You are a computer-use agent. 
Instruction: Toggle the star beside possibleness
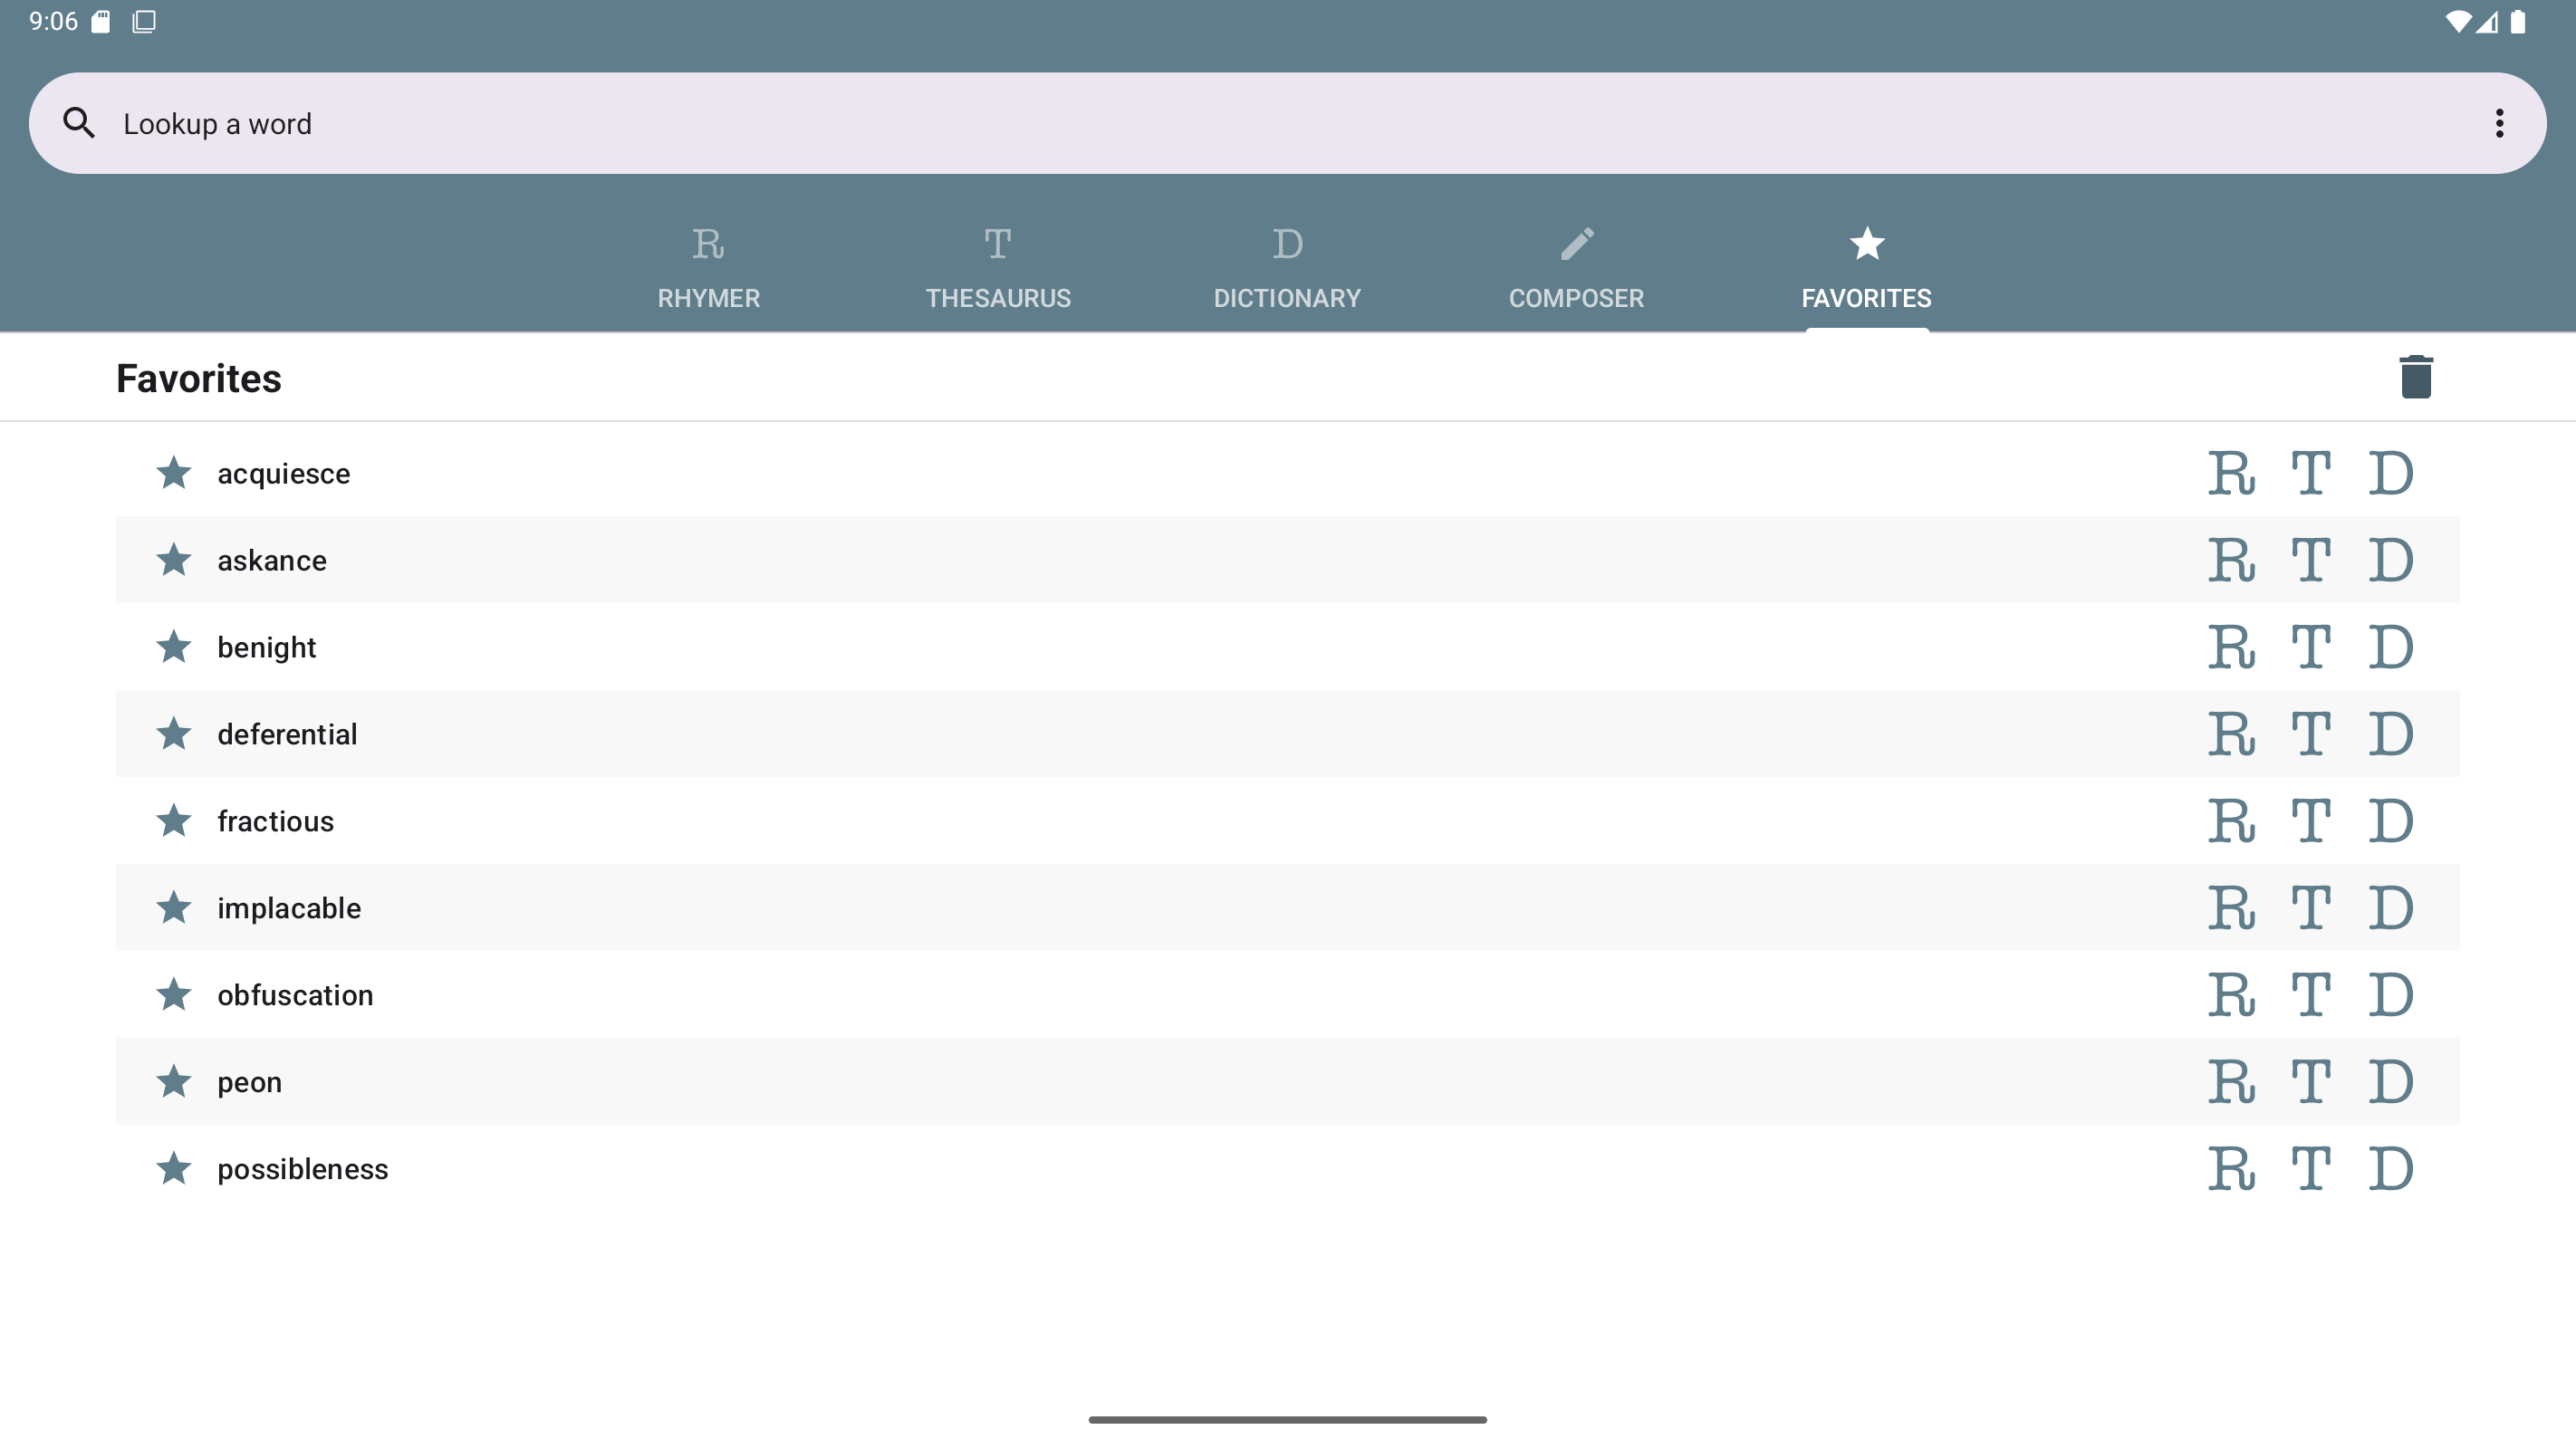(x=174, y=1168)
